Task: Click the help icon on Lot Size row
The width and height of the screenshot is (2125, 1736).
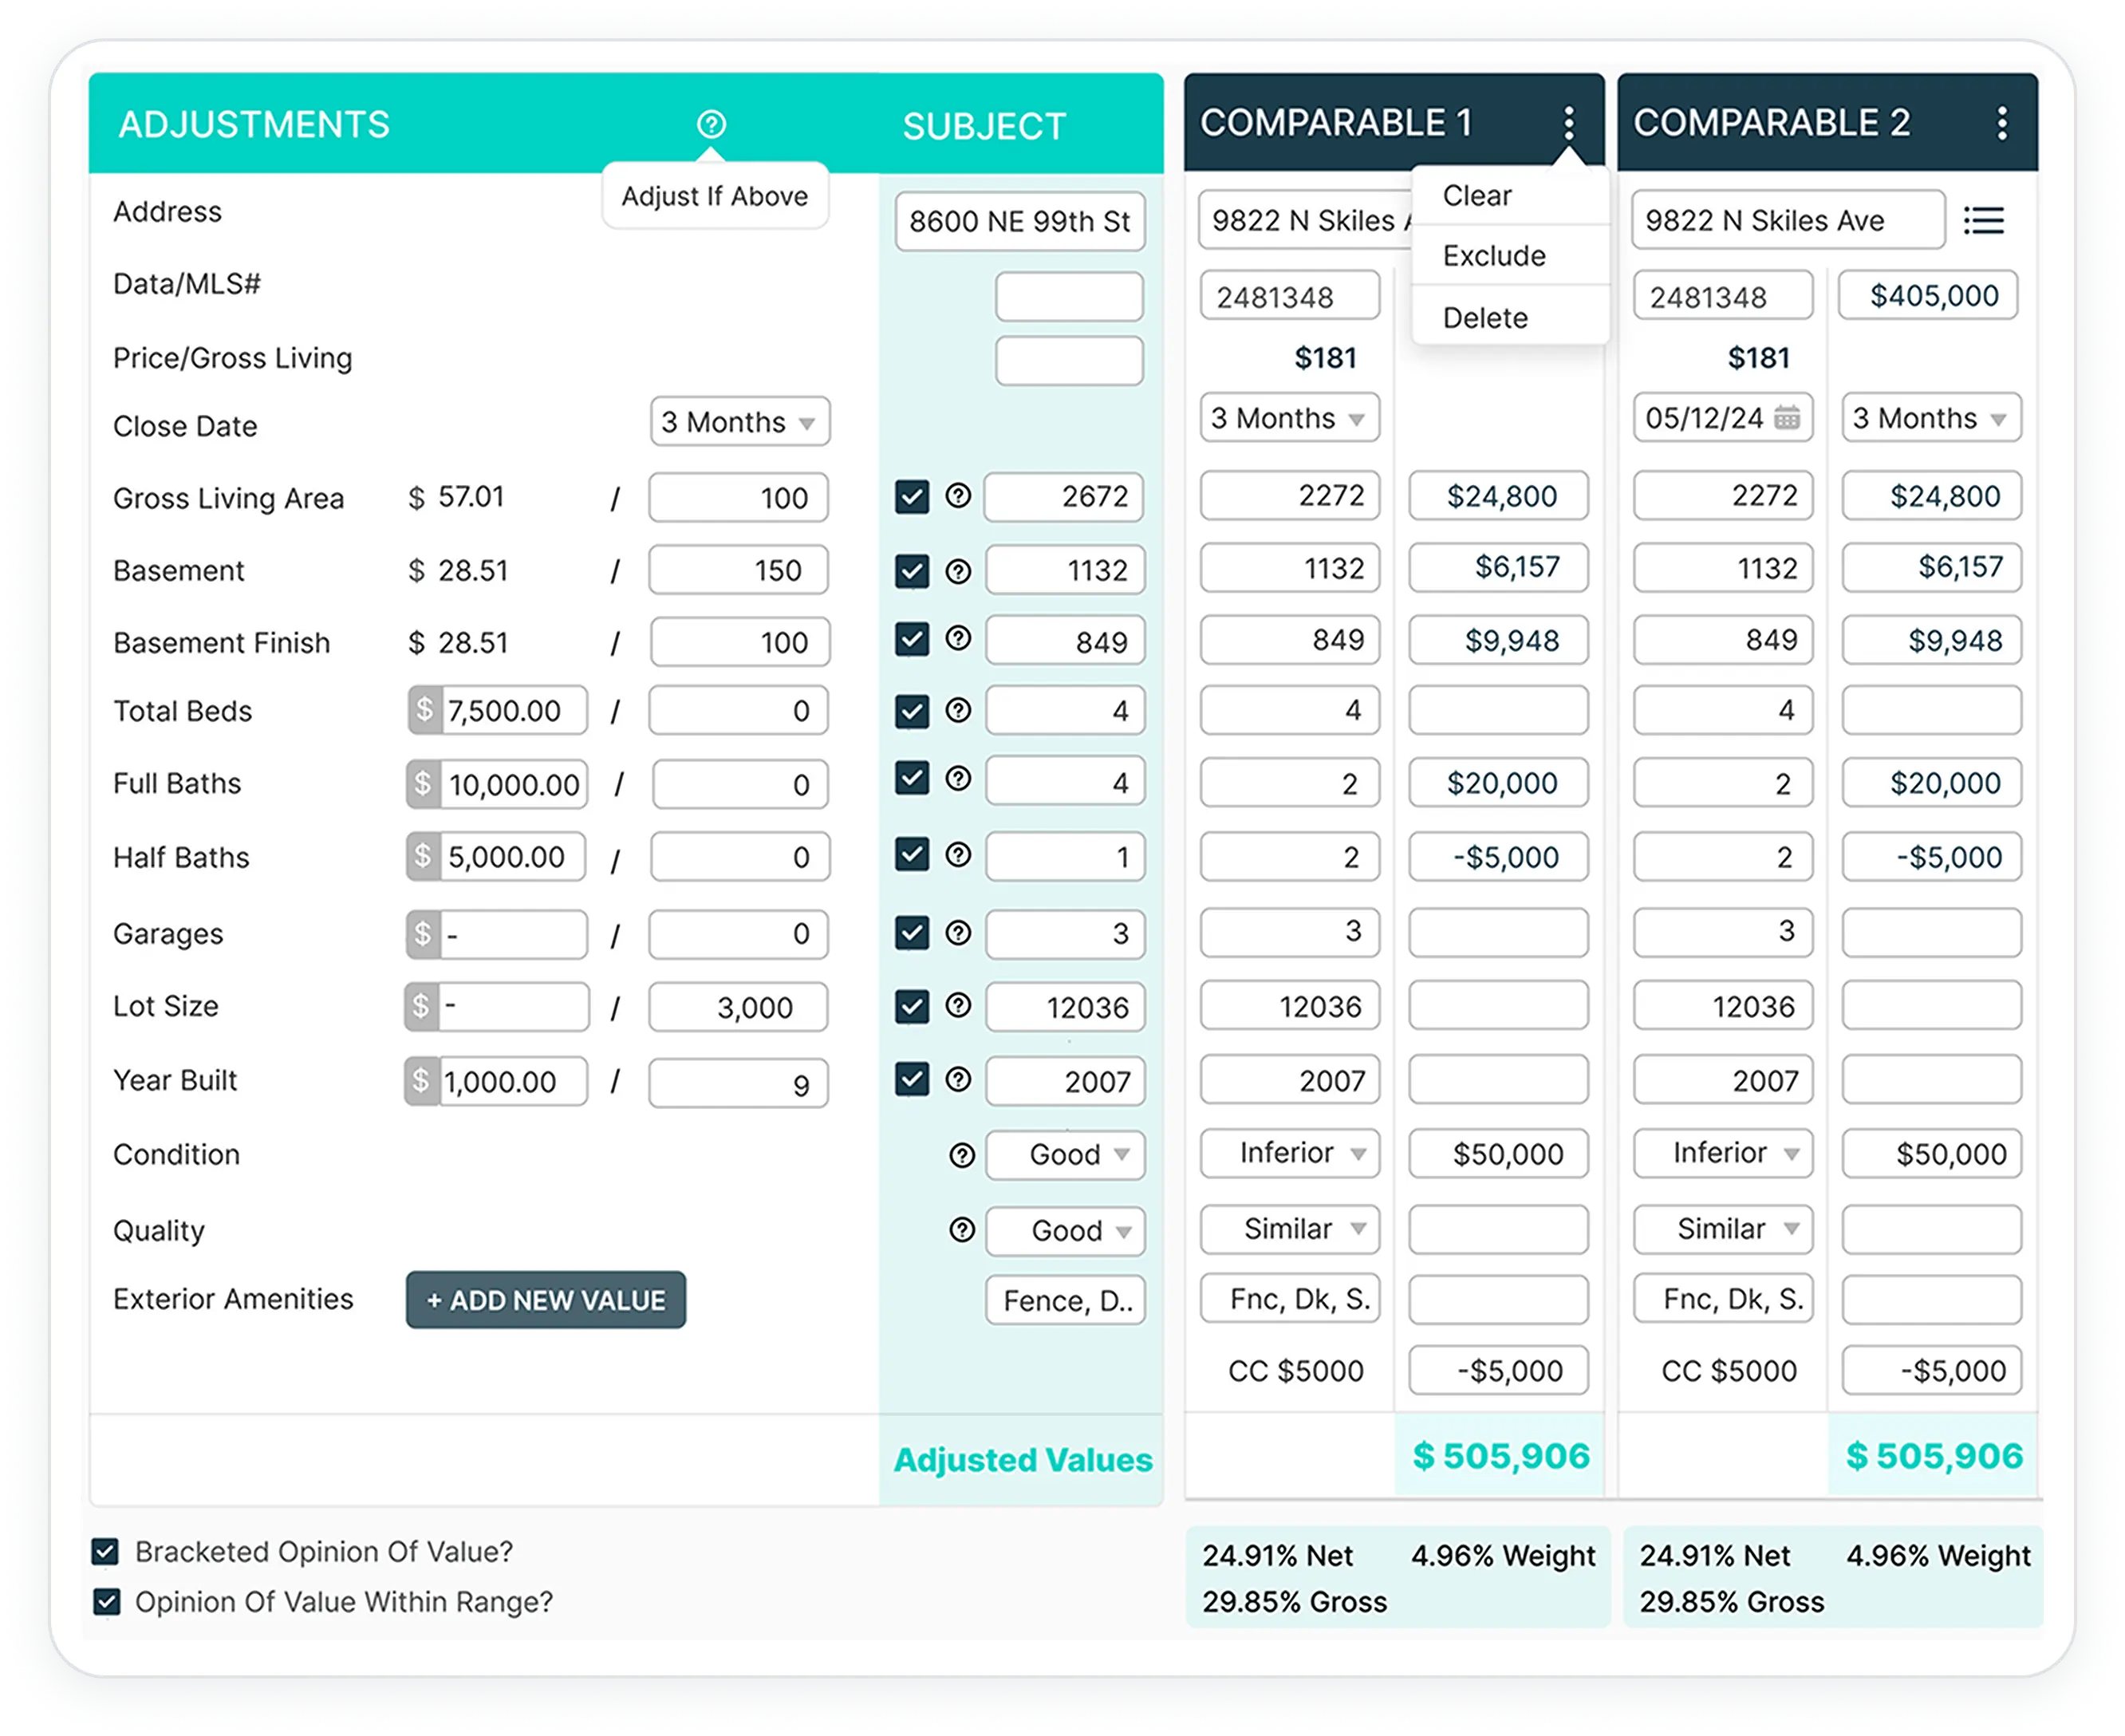Action: tap(958, 1005)
